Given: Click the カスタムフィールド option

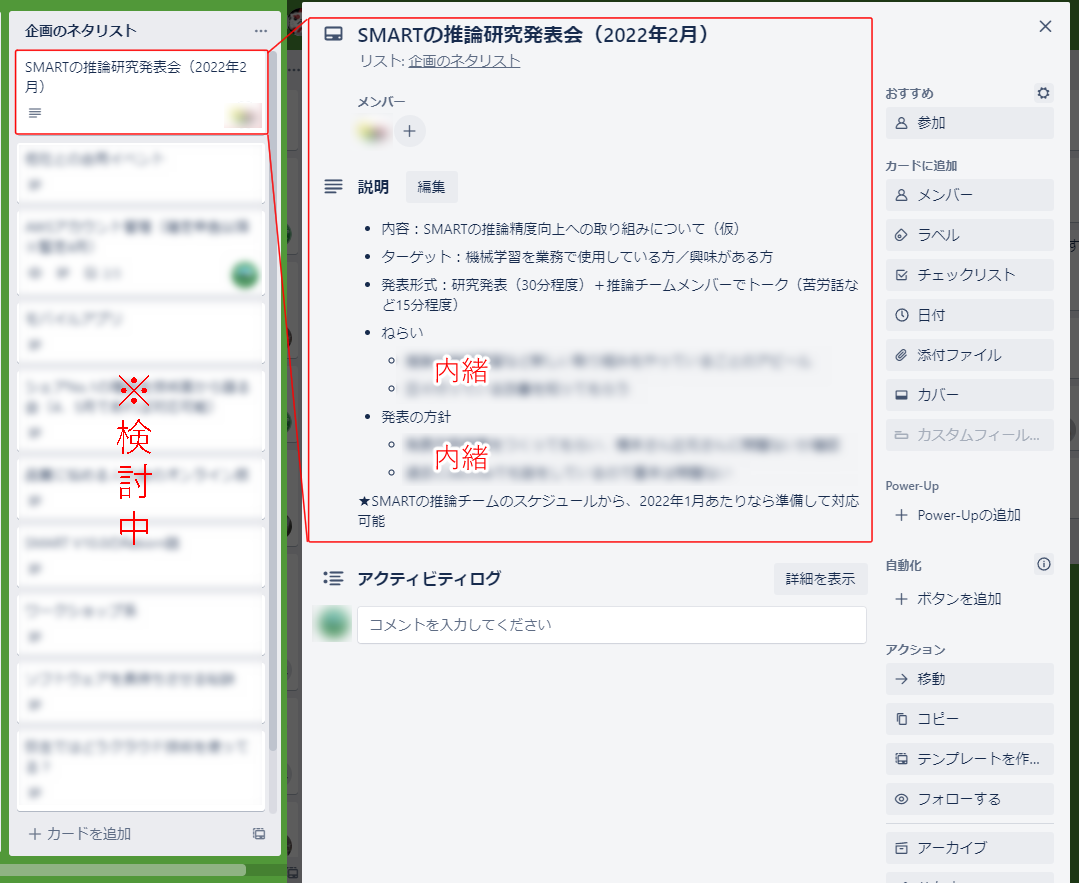Looking at the screenshot, I should [969, 435].
